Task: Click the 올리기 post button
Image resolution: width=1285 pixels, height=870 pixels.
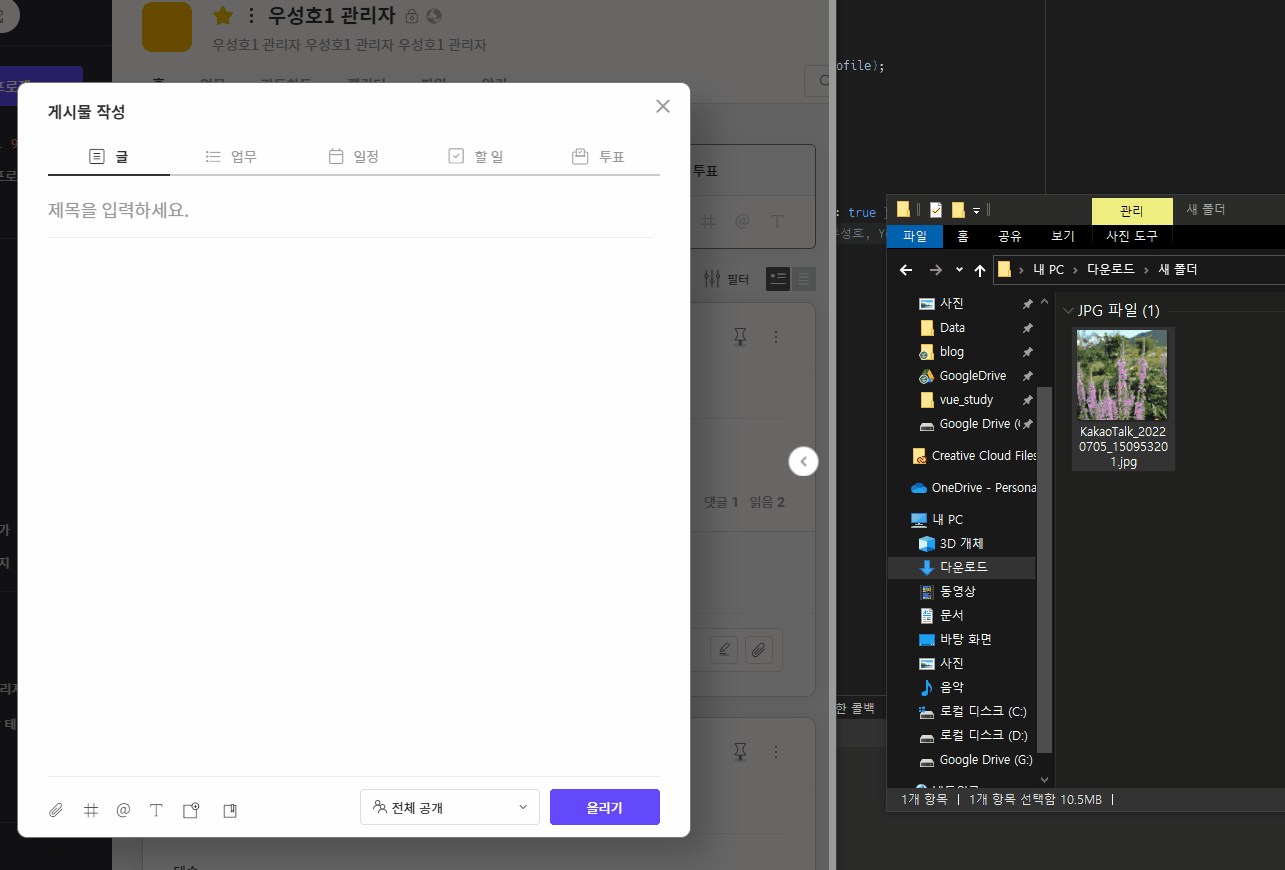Action: click(x=604, y=807)
